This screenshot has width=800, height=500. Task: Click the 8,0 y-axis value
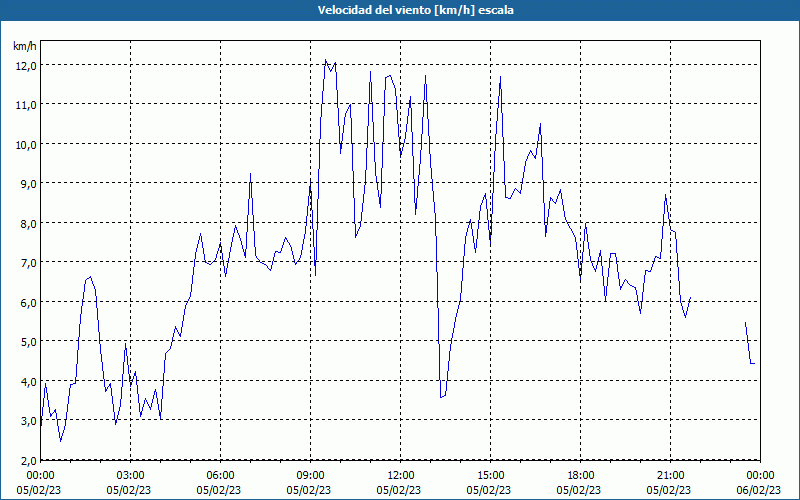click(x=28, y=223)
